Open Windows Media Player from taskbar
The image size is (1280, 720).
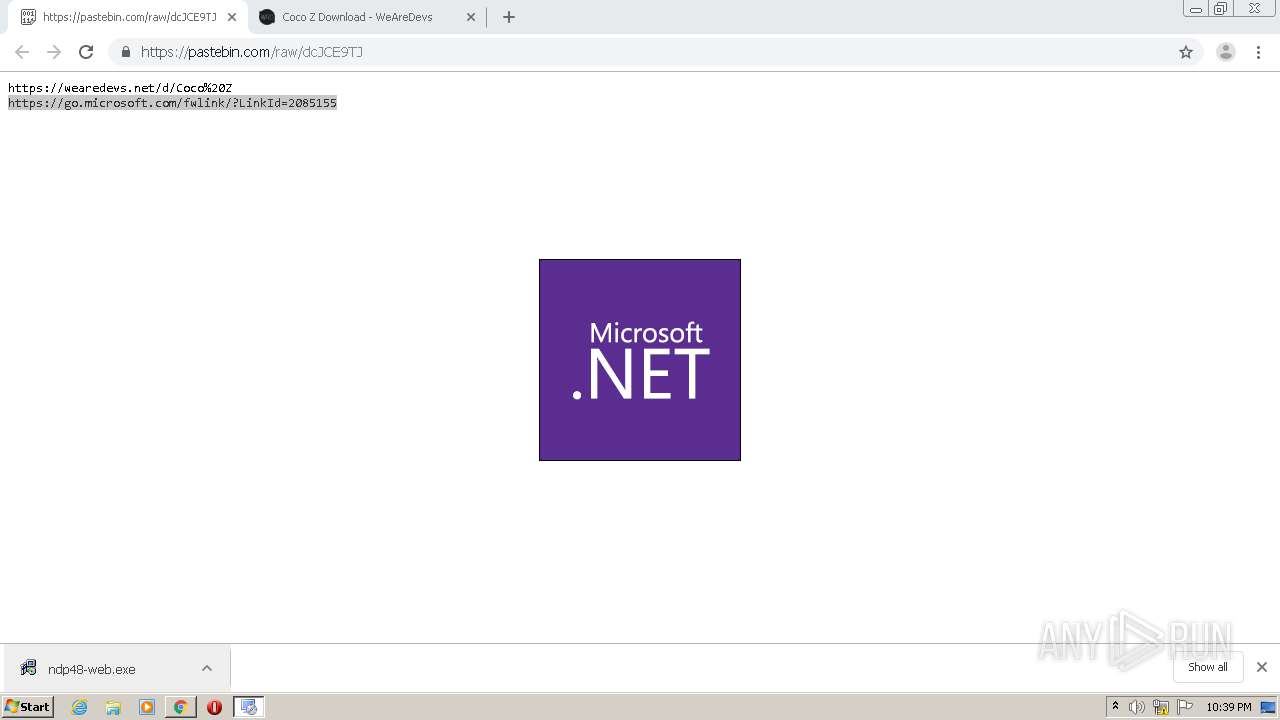point(147,707)
